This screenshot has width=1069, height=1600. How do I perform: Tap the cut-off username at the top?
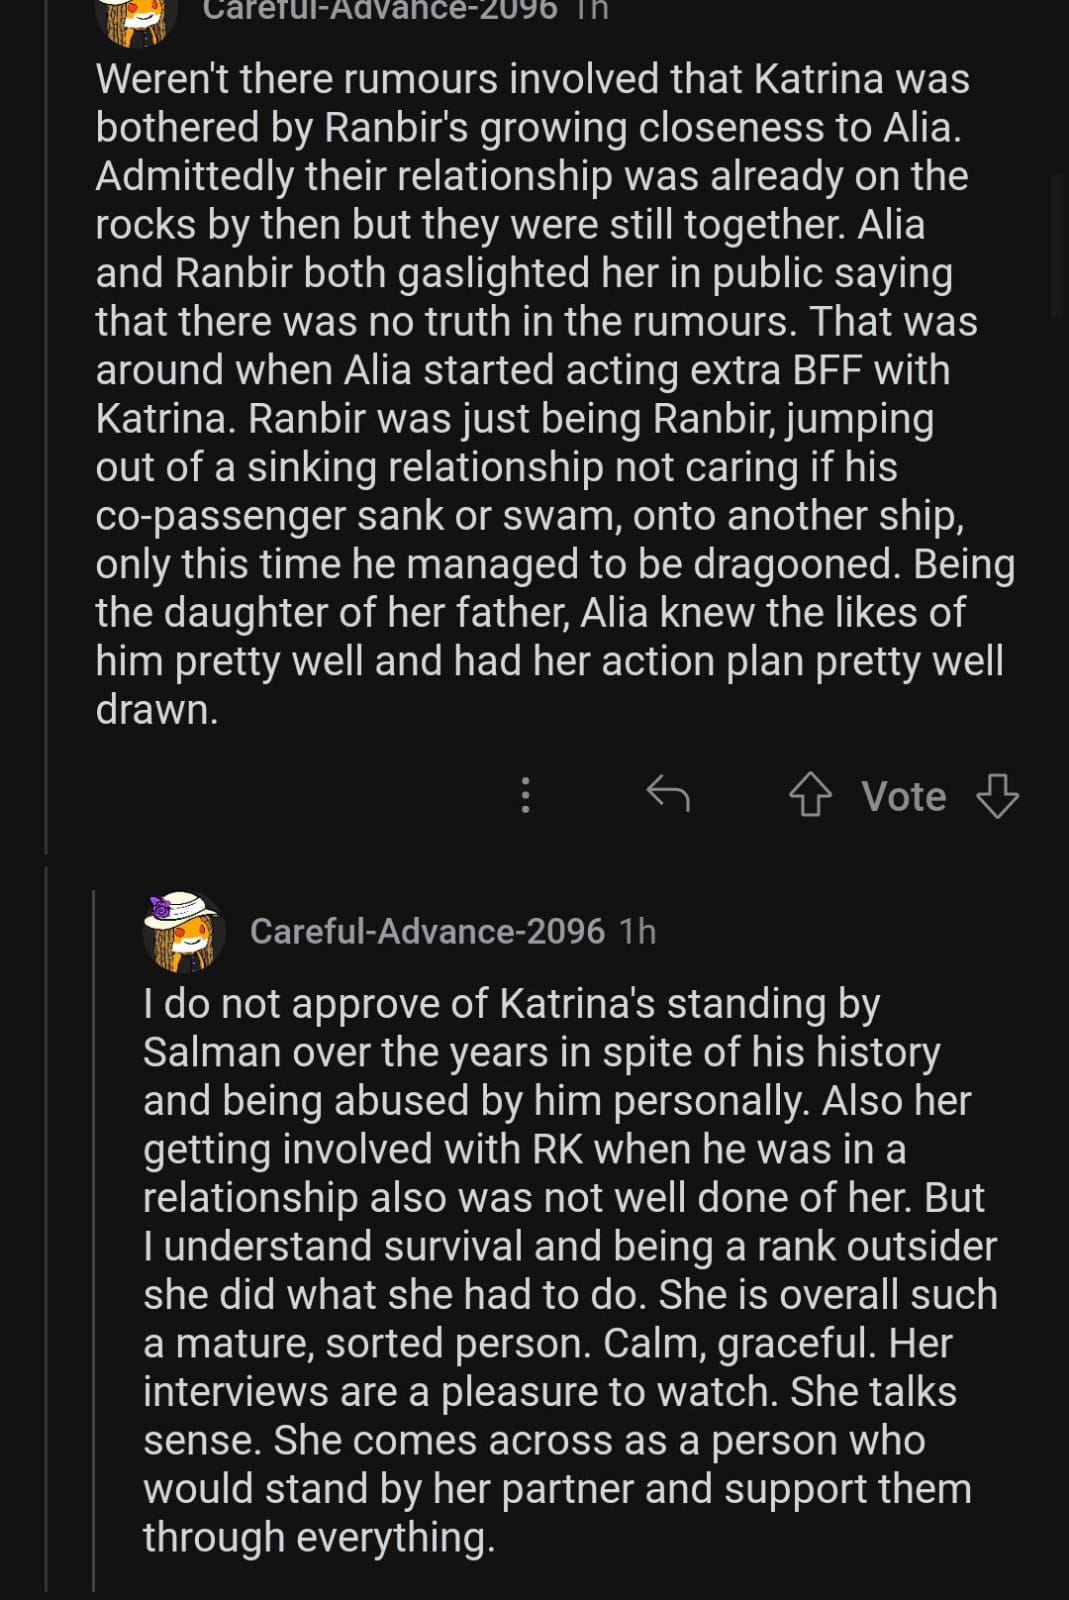click(x=380, y=10)
